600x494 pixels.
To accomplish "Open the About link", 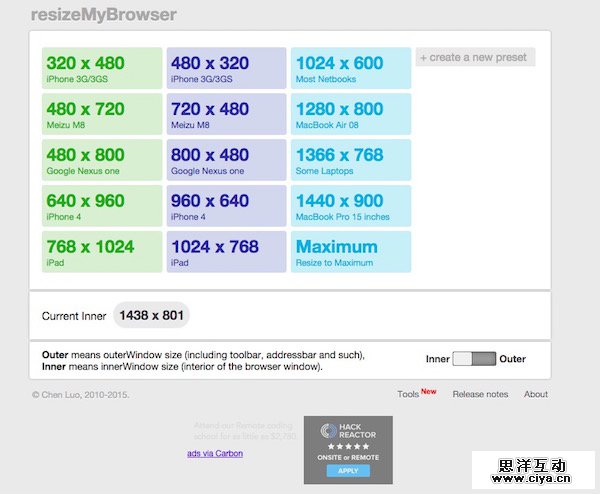I will [x=536, y=394].
